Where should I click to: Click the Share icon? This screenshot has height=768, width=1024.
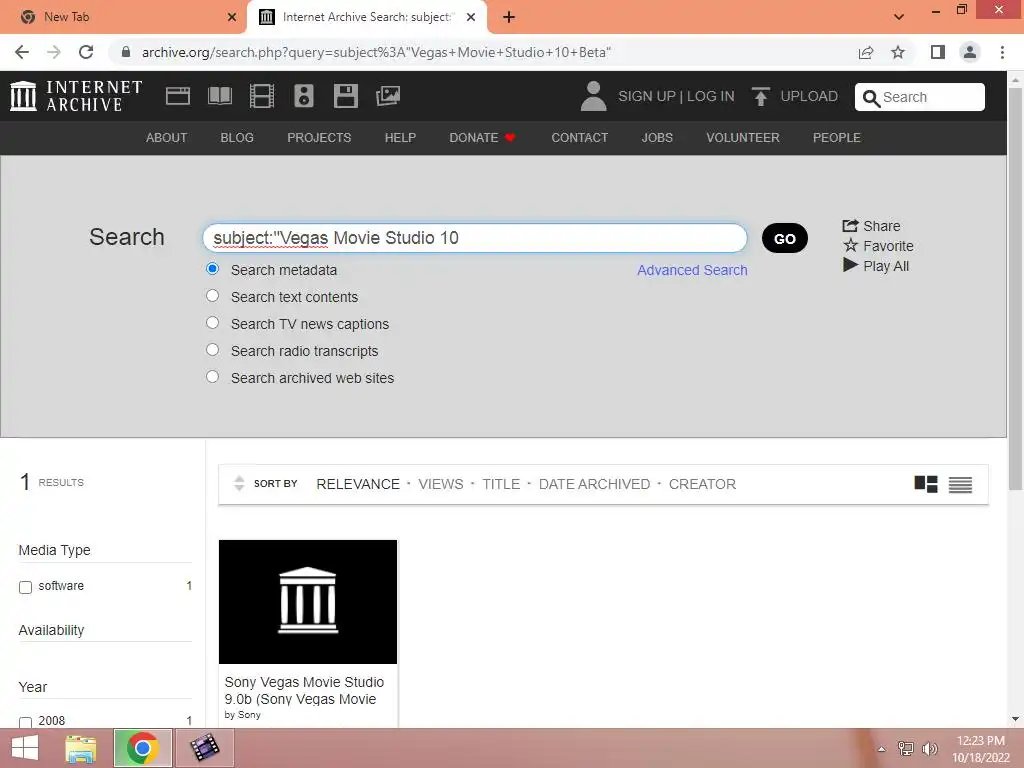(850, 225)
